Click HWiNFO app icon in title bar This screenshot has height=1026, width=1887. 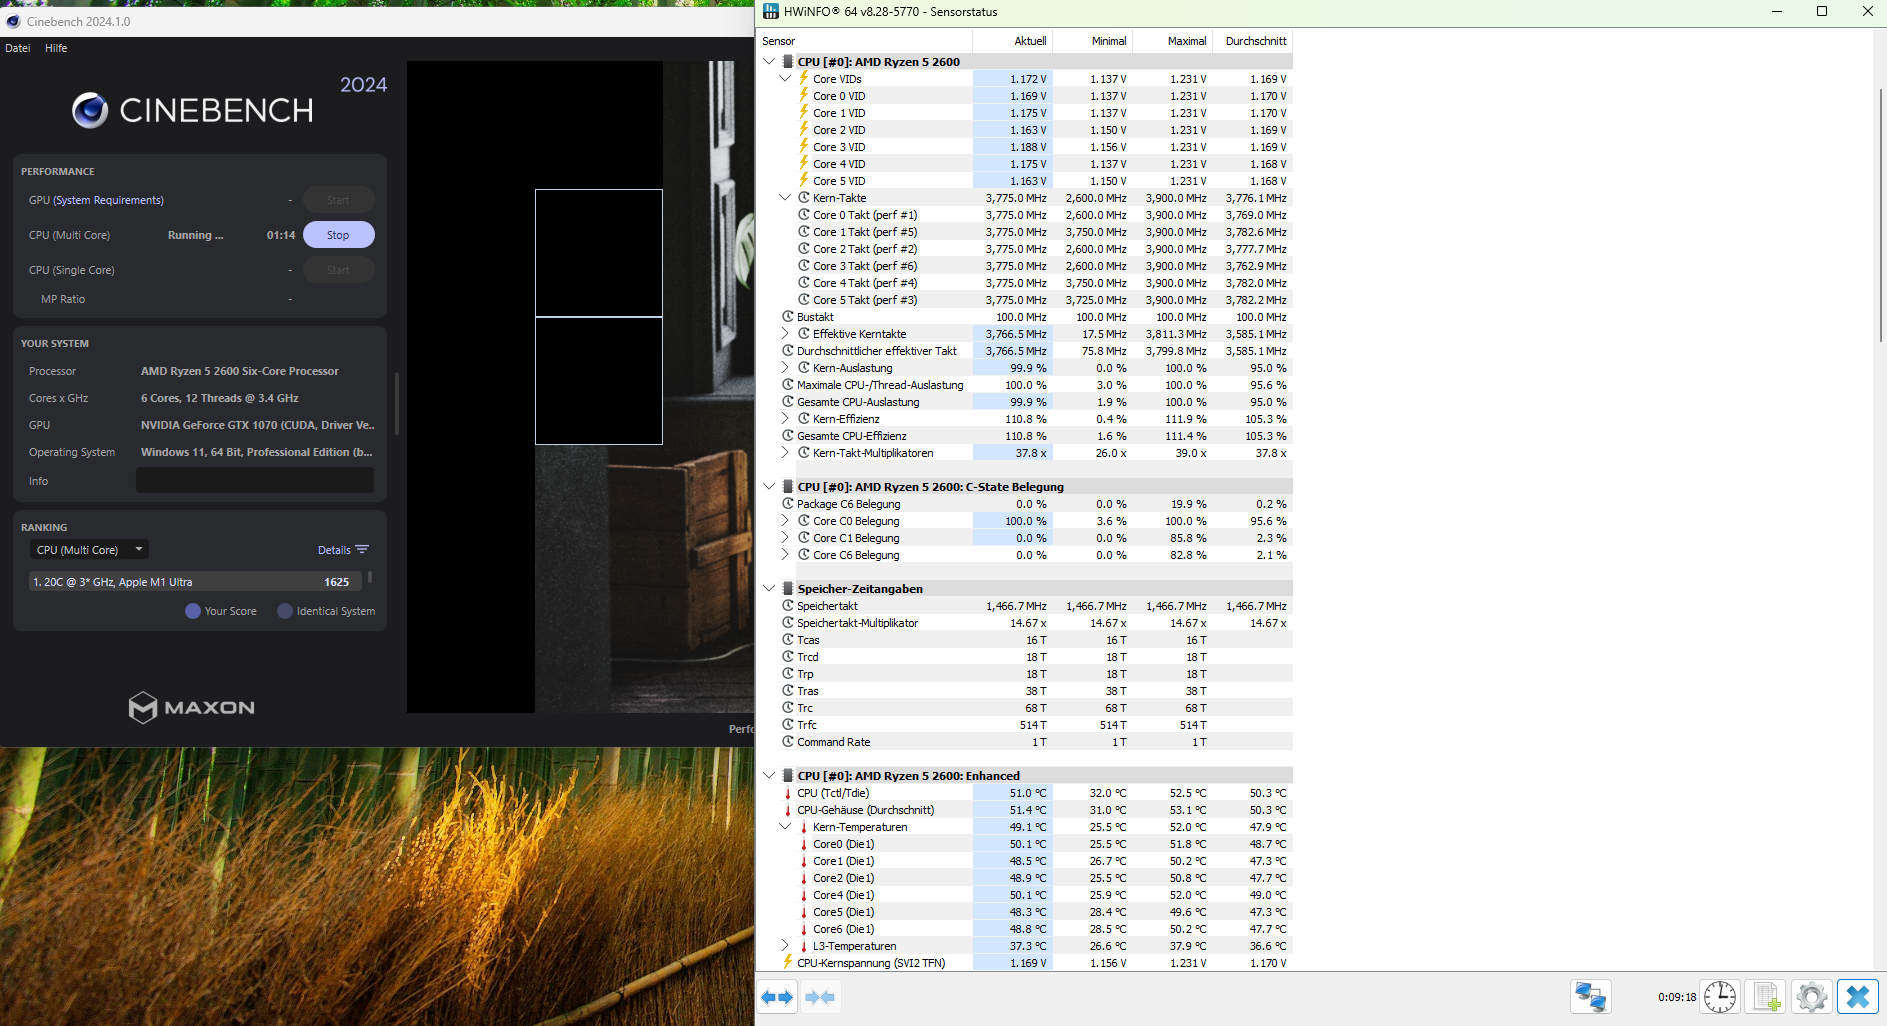pos(770,12)
